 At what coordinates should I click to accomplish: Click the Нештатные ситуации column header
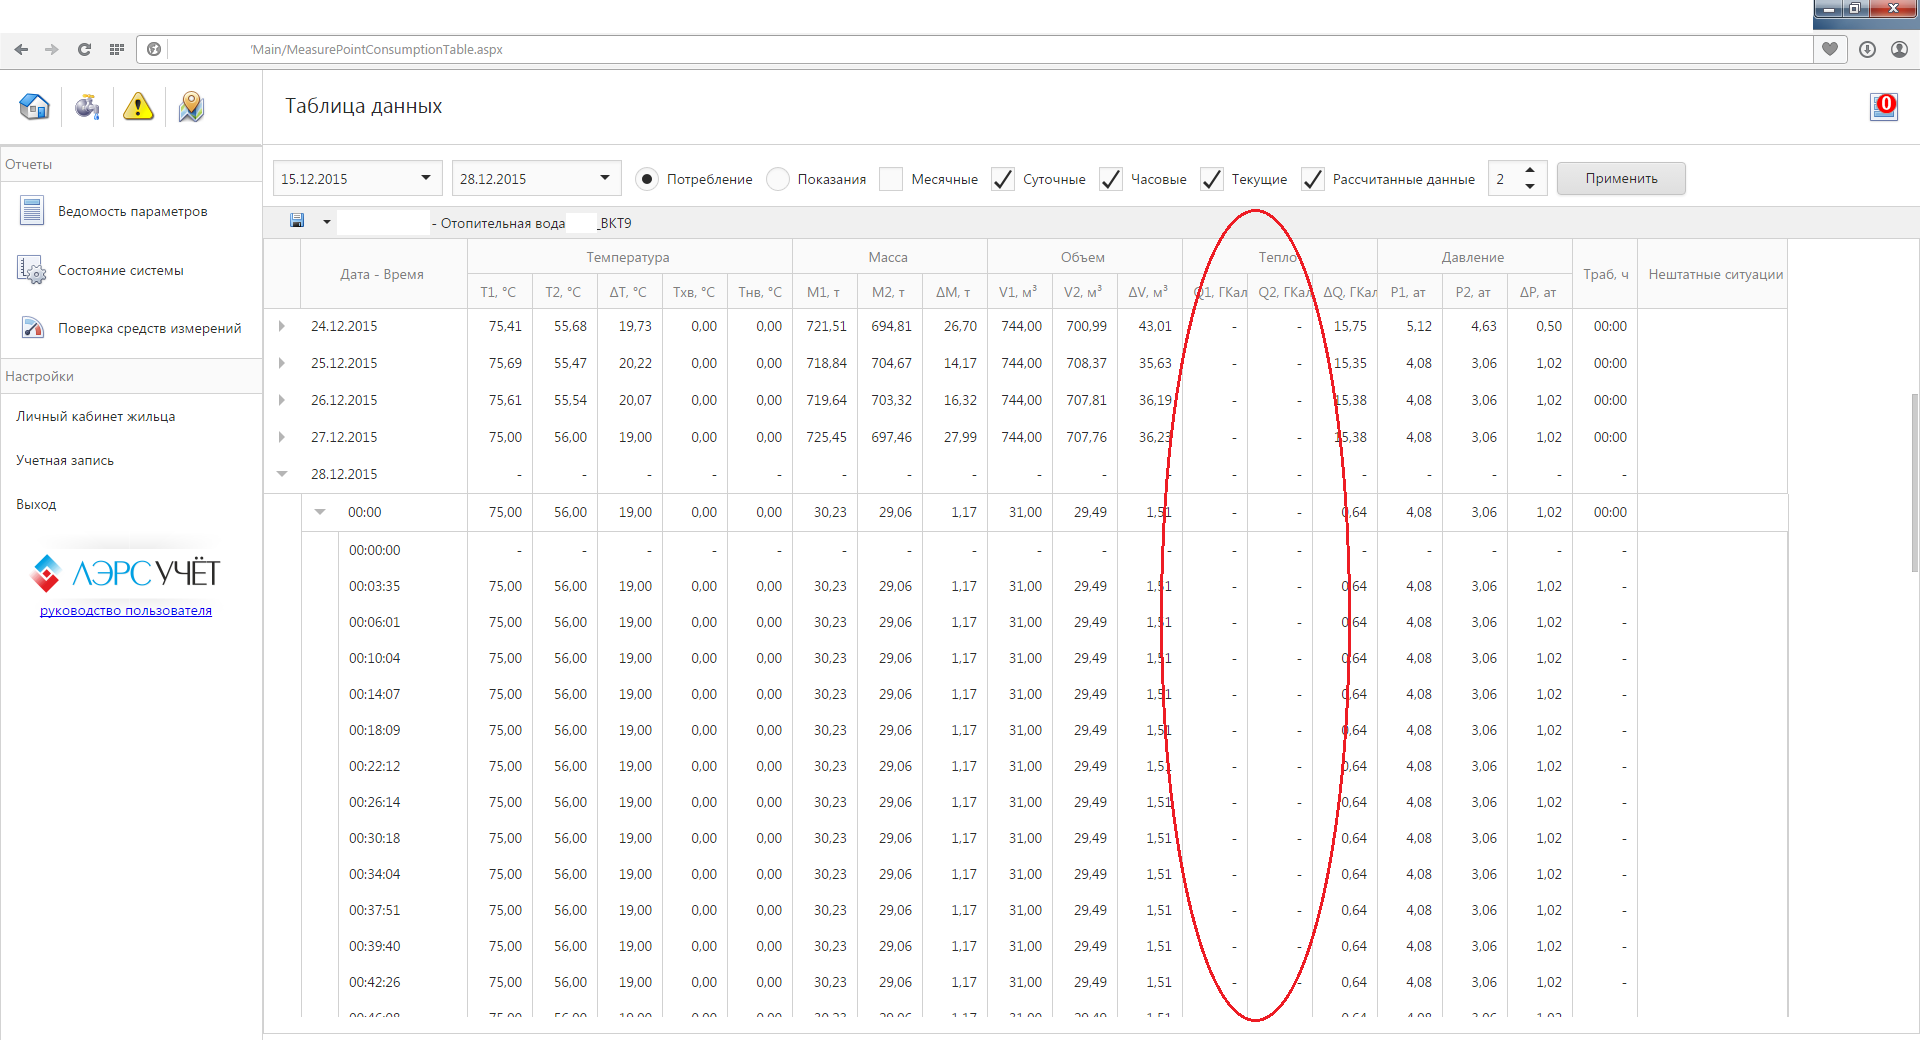click(x=1715, y=274)
